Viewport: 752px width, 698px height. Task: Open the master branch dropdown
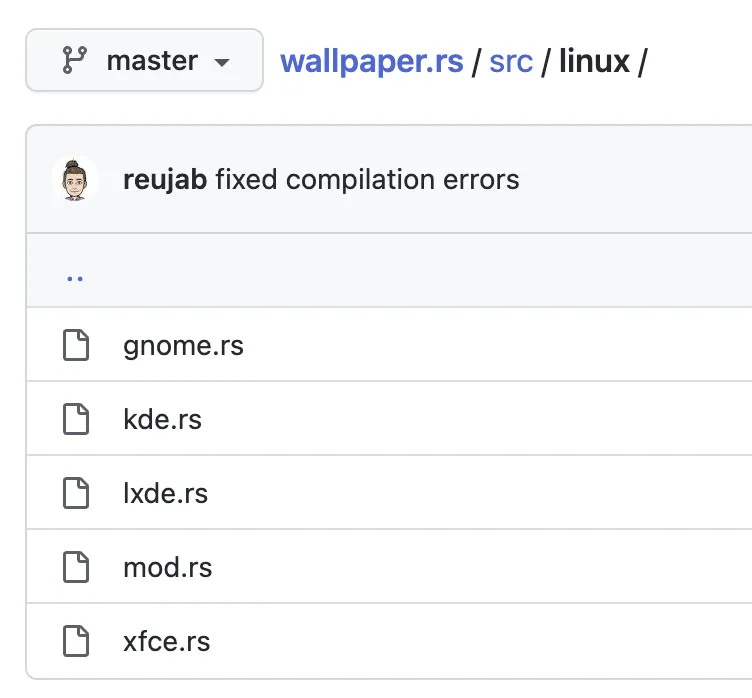point(144,60)
